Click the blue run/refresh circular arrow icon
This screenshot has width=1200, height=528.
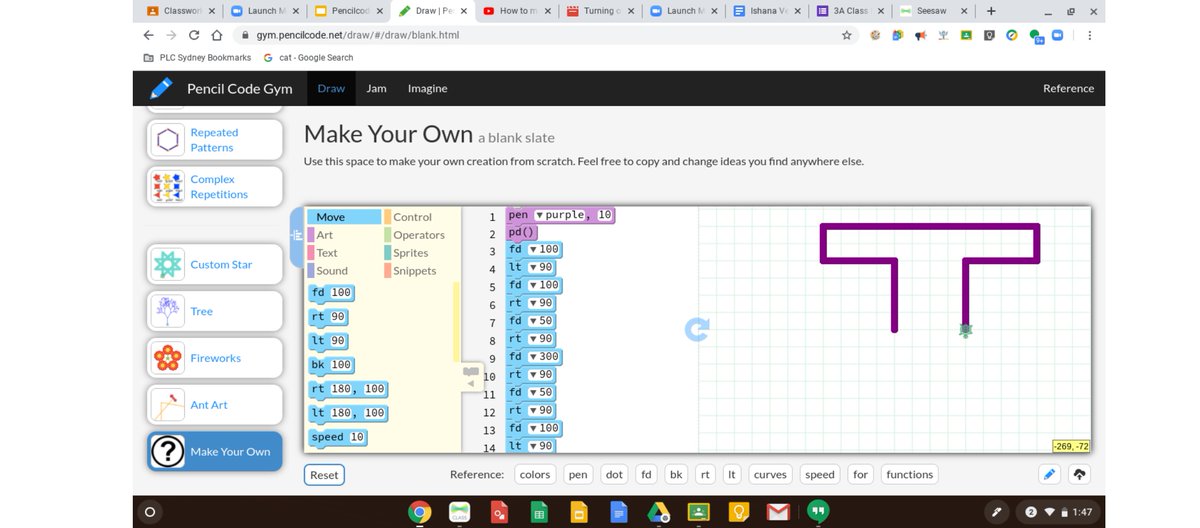pyautogui.click(x=697, y=330)
